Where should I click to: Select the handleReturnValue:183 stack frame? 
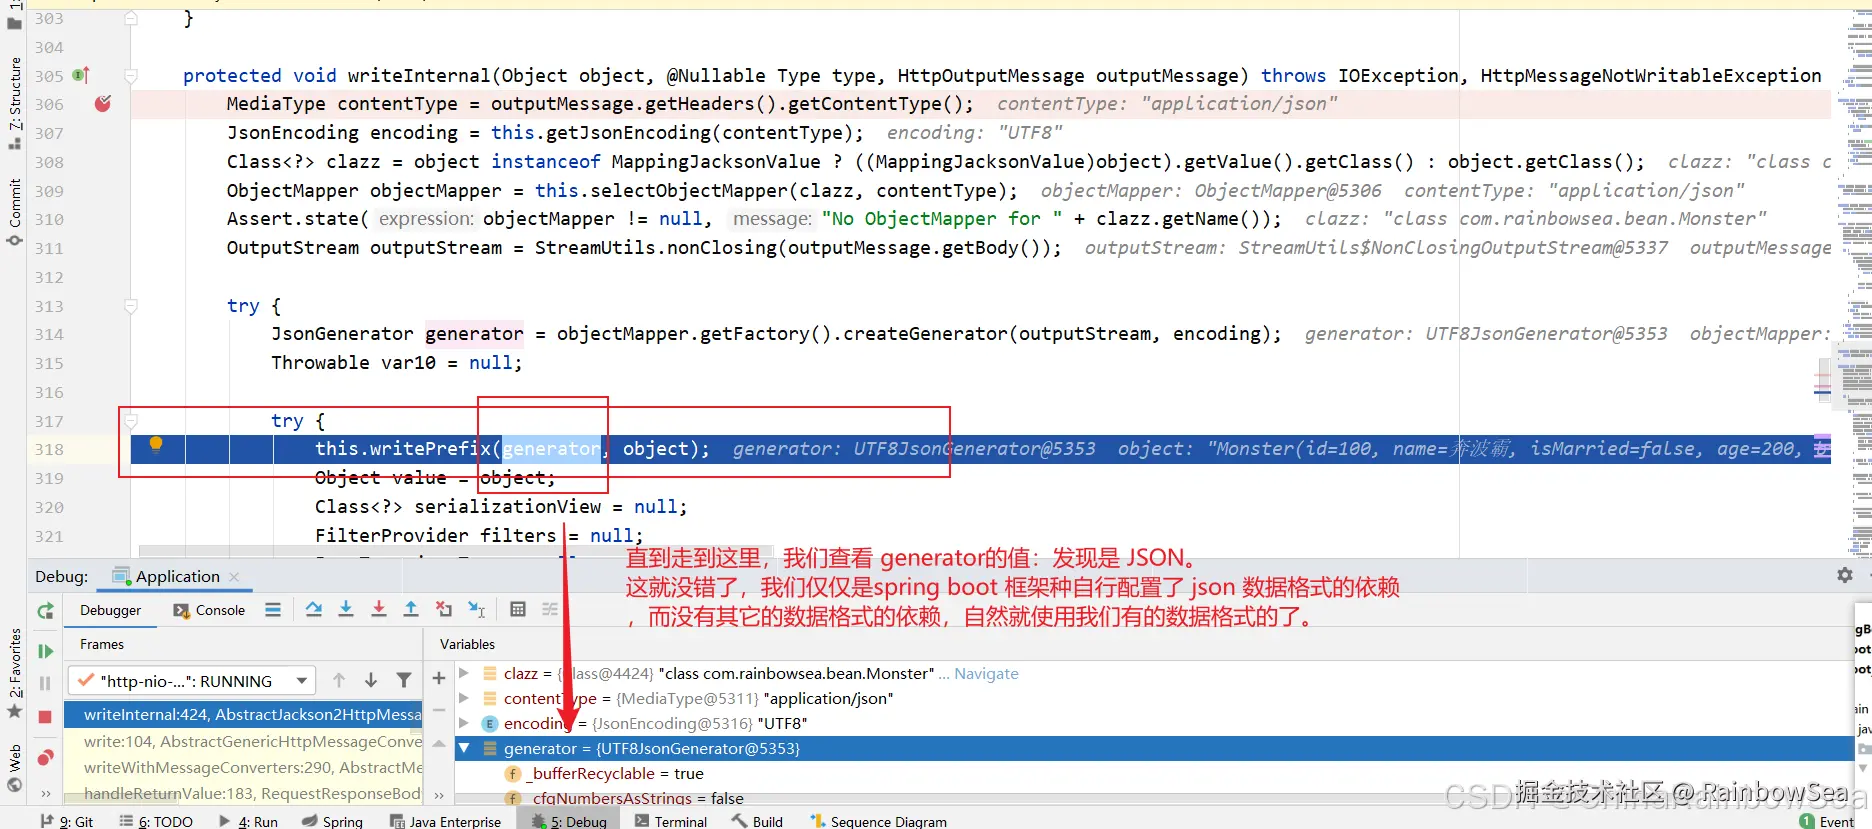[x=243, y=793]
